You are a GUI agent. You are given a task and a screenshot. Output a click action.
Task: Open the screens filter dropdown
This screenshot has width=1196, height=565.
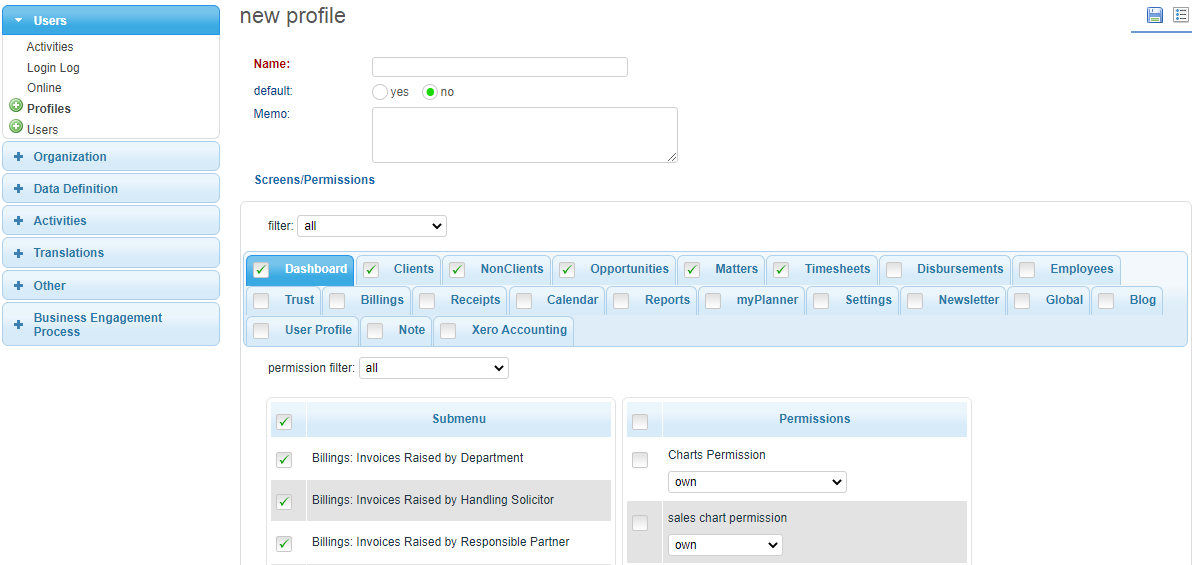[371, 226]
